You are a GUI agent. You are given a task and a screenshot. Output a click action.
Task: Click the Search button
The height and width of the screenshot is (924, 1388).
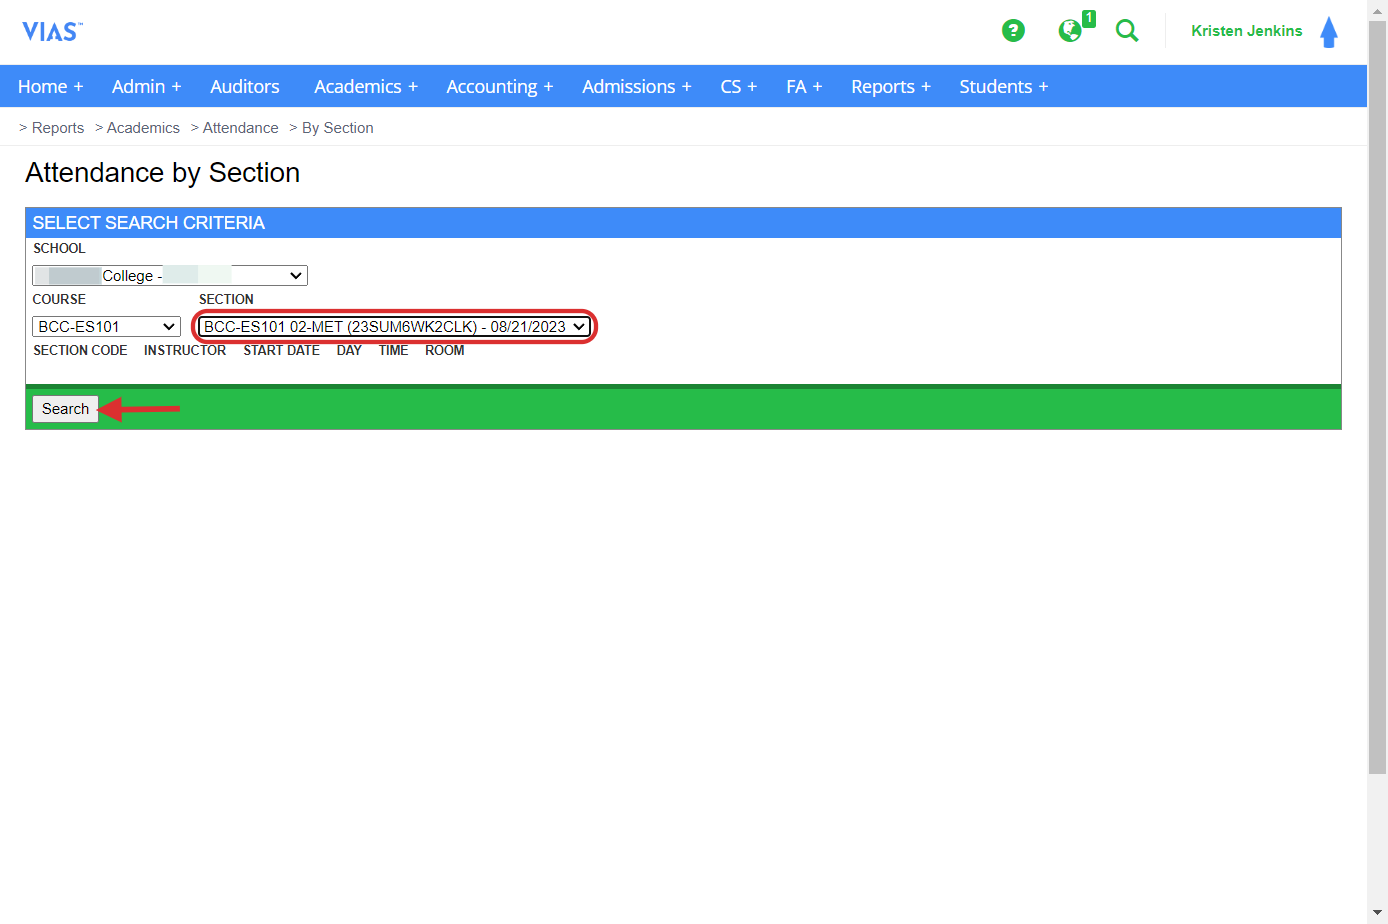[65, 409]
